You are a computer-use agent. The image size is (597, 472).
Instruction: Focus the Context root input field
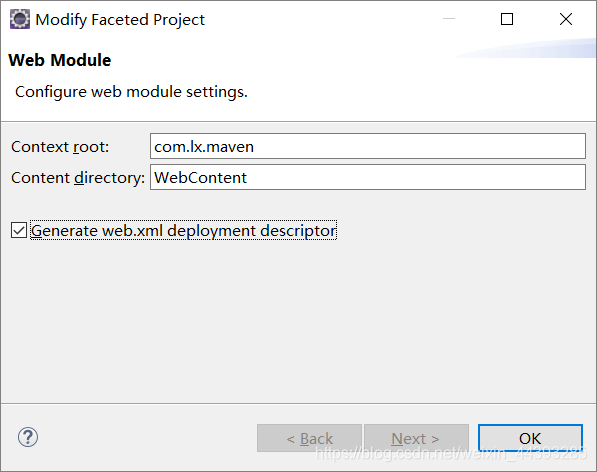click(x=368, y=146)
